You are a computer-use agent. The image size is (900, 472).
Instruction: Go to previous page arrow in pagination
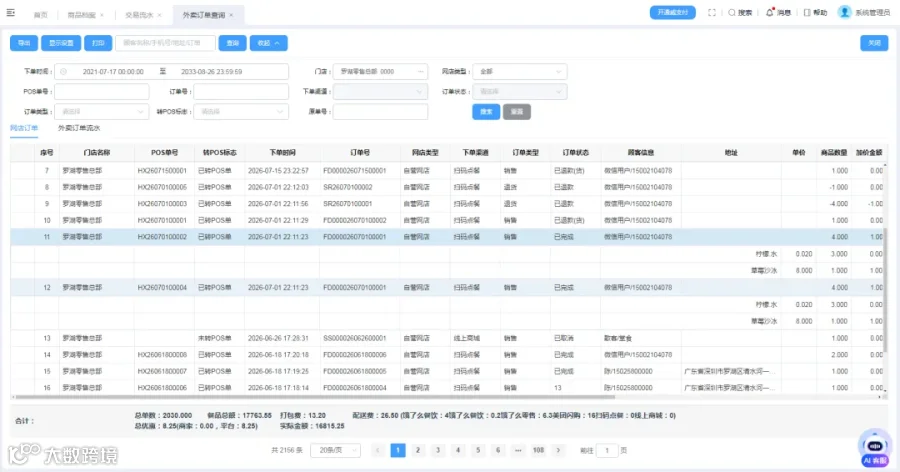pyautogui.click(x=377, y=450)
